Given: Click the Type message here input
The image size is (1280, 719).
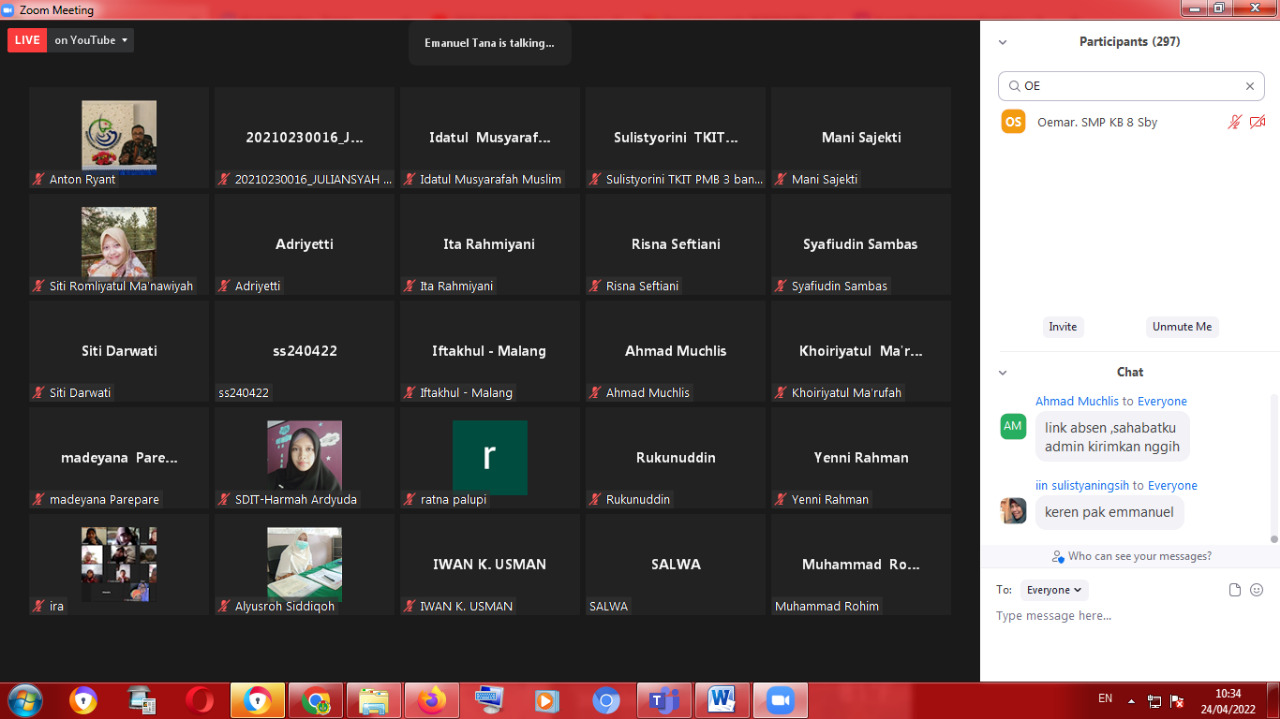Looking at the screenshot, I should point(1130,616).
